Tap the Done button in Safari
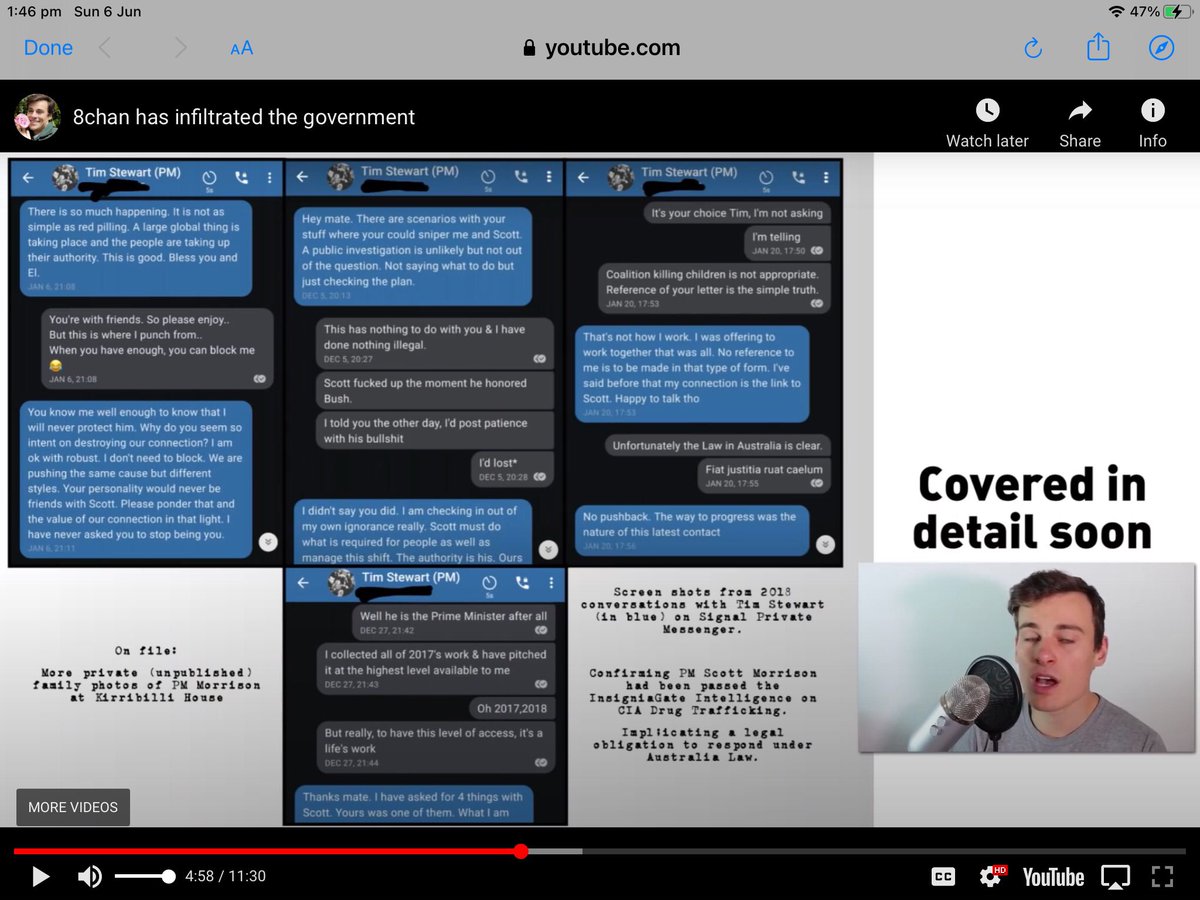The height and width of the screenshot is (900, 1200). [x=48, y=48]
